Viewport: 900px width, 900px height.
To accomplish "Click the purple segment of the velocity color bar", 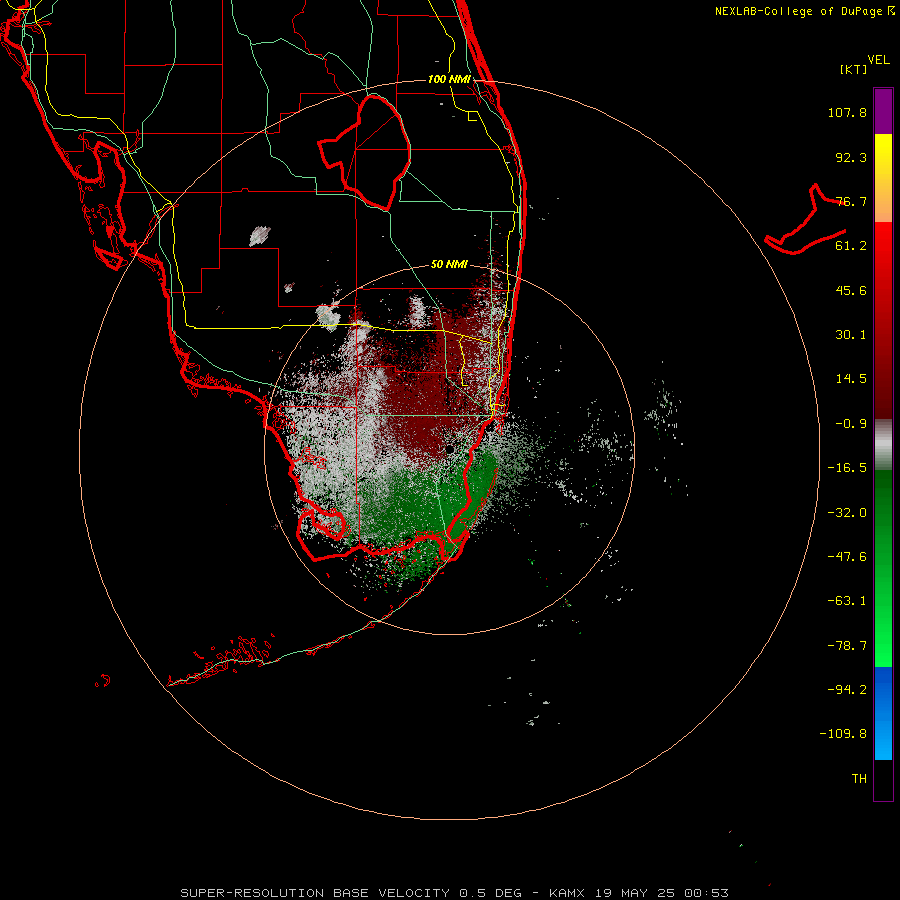I will point(883,111).
